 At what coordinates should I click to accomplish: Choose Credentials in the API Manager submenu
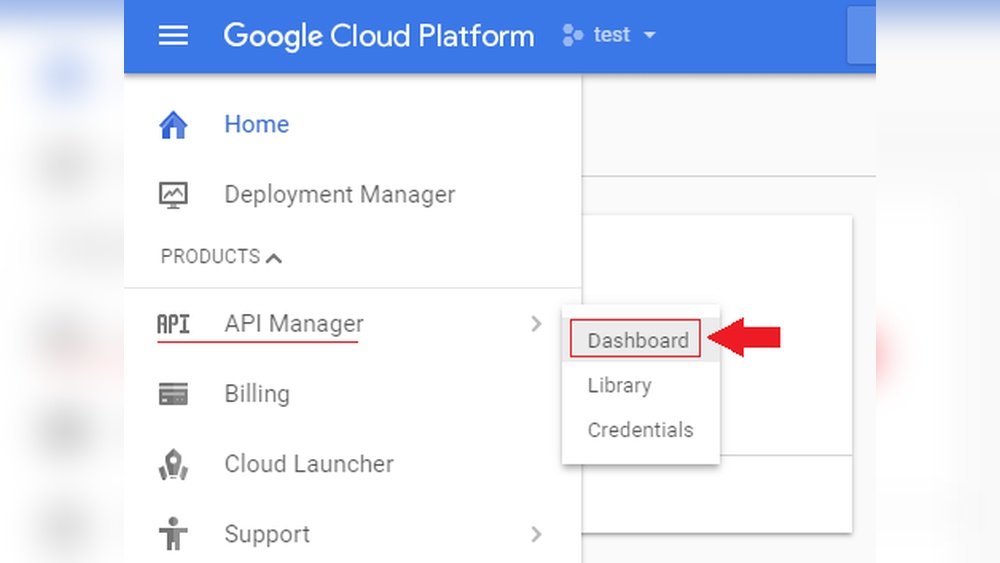click(x=640, y=430)
